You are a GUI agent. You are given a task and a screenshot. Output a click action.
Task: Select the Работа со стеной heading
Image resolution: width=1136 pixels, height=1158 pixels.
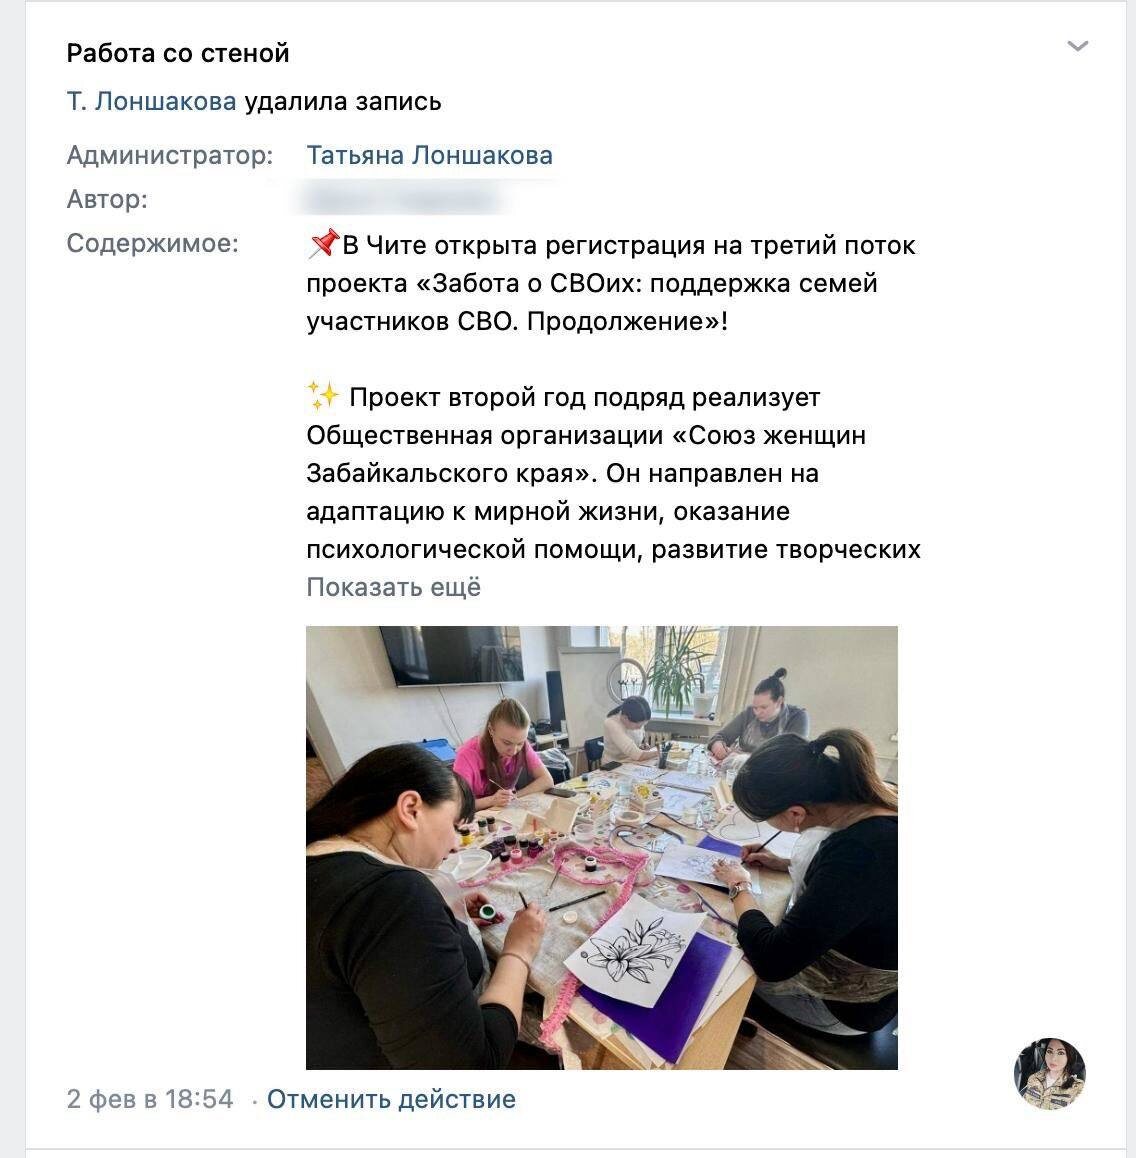pos(178,53)
